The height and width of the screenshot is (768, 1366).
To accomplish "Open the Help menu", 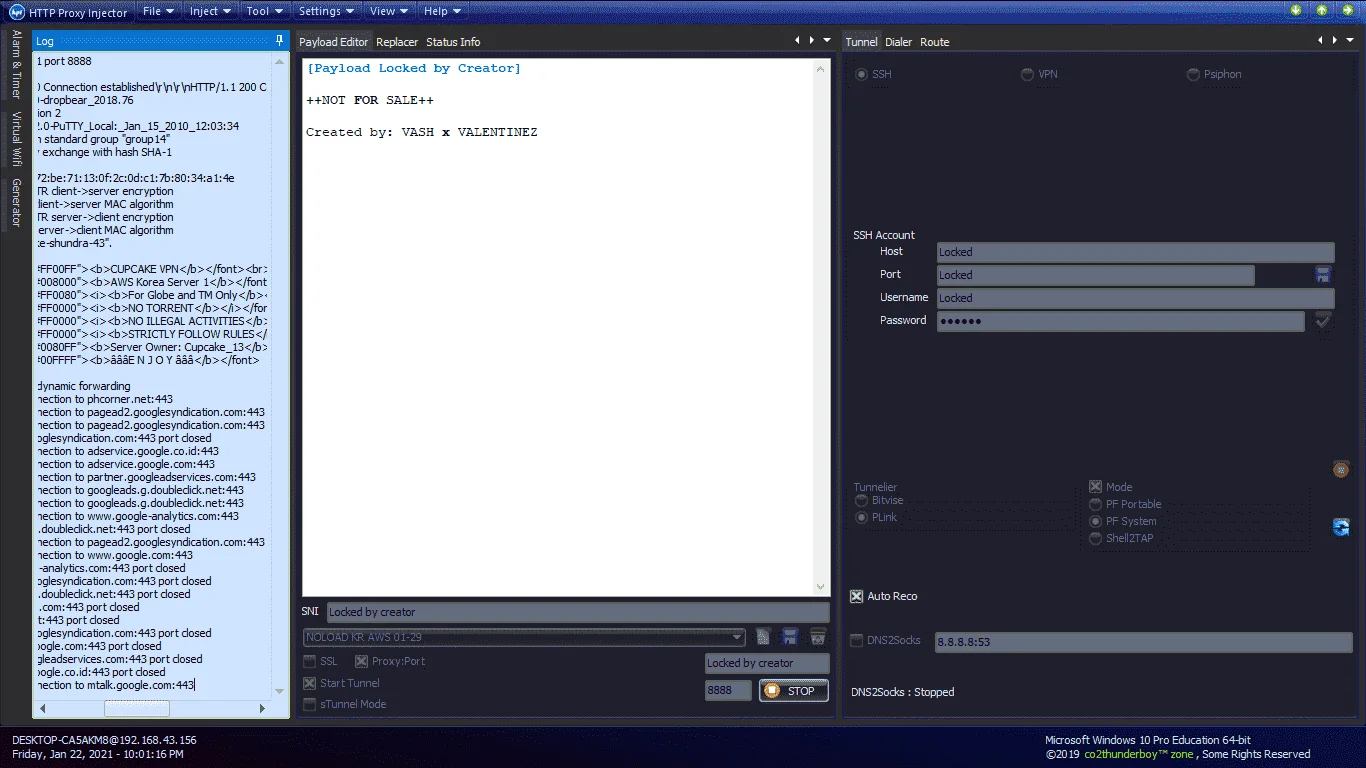I will (442, 11).
